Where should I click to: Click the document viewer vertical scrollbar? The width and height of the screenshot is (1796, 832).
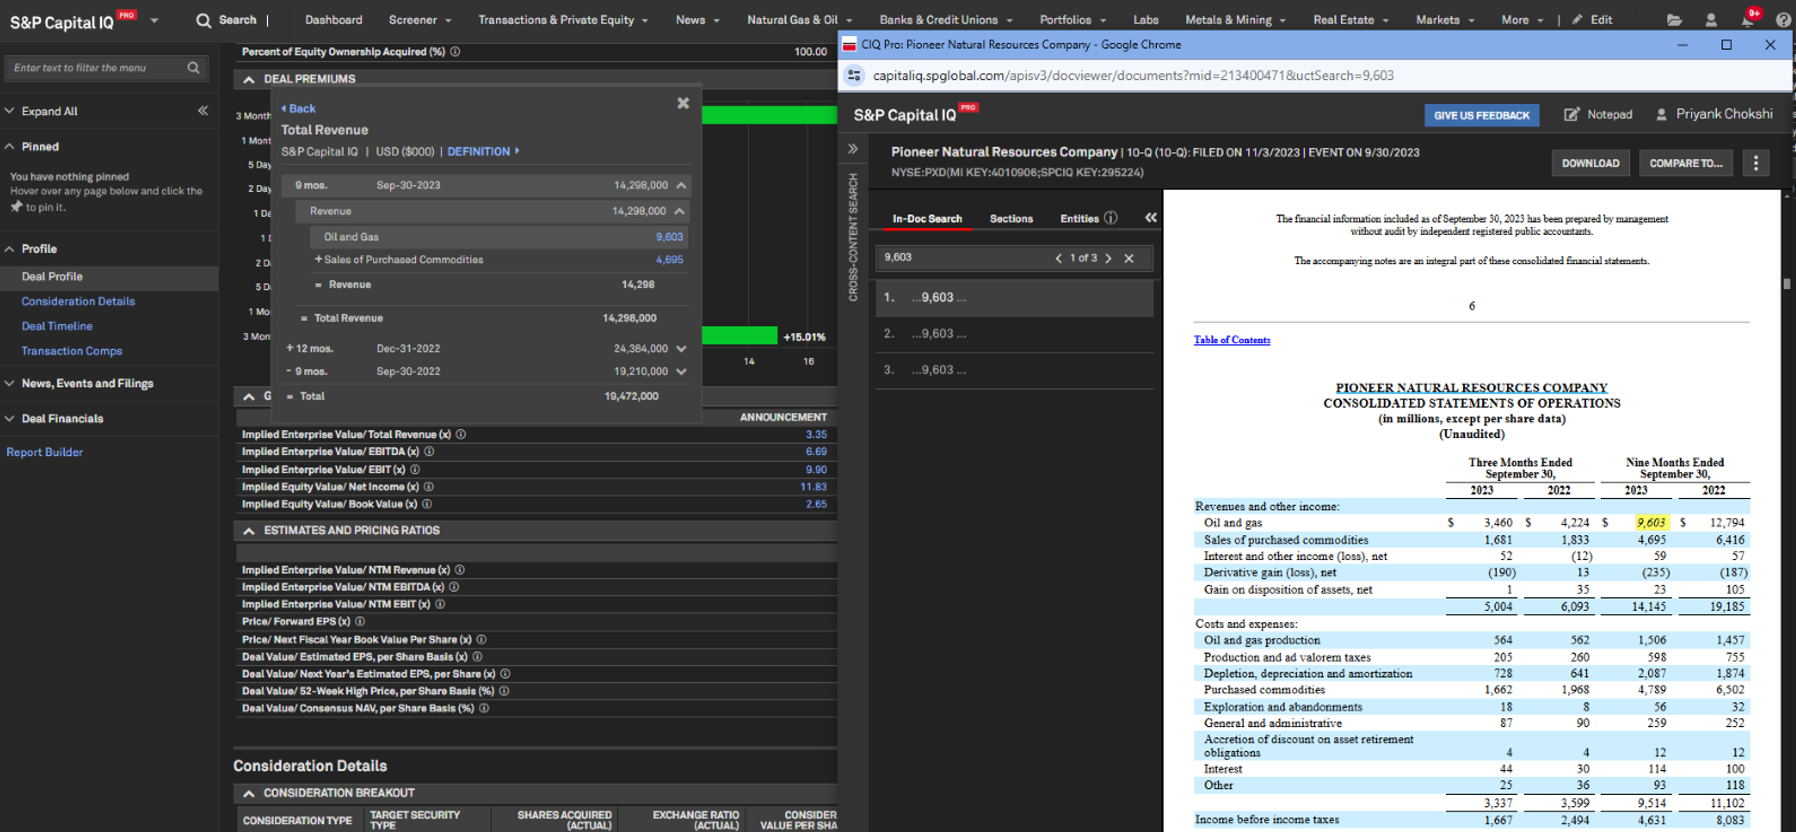click(1787, 284)
